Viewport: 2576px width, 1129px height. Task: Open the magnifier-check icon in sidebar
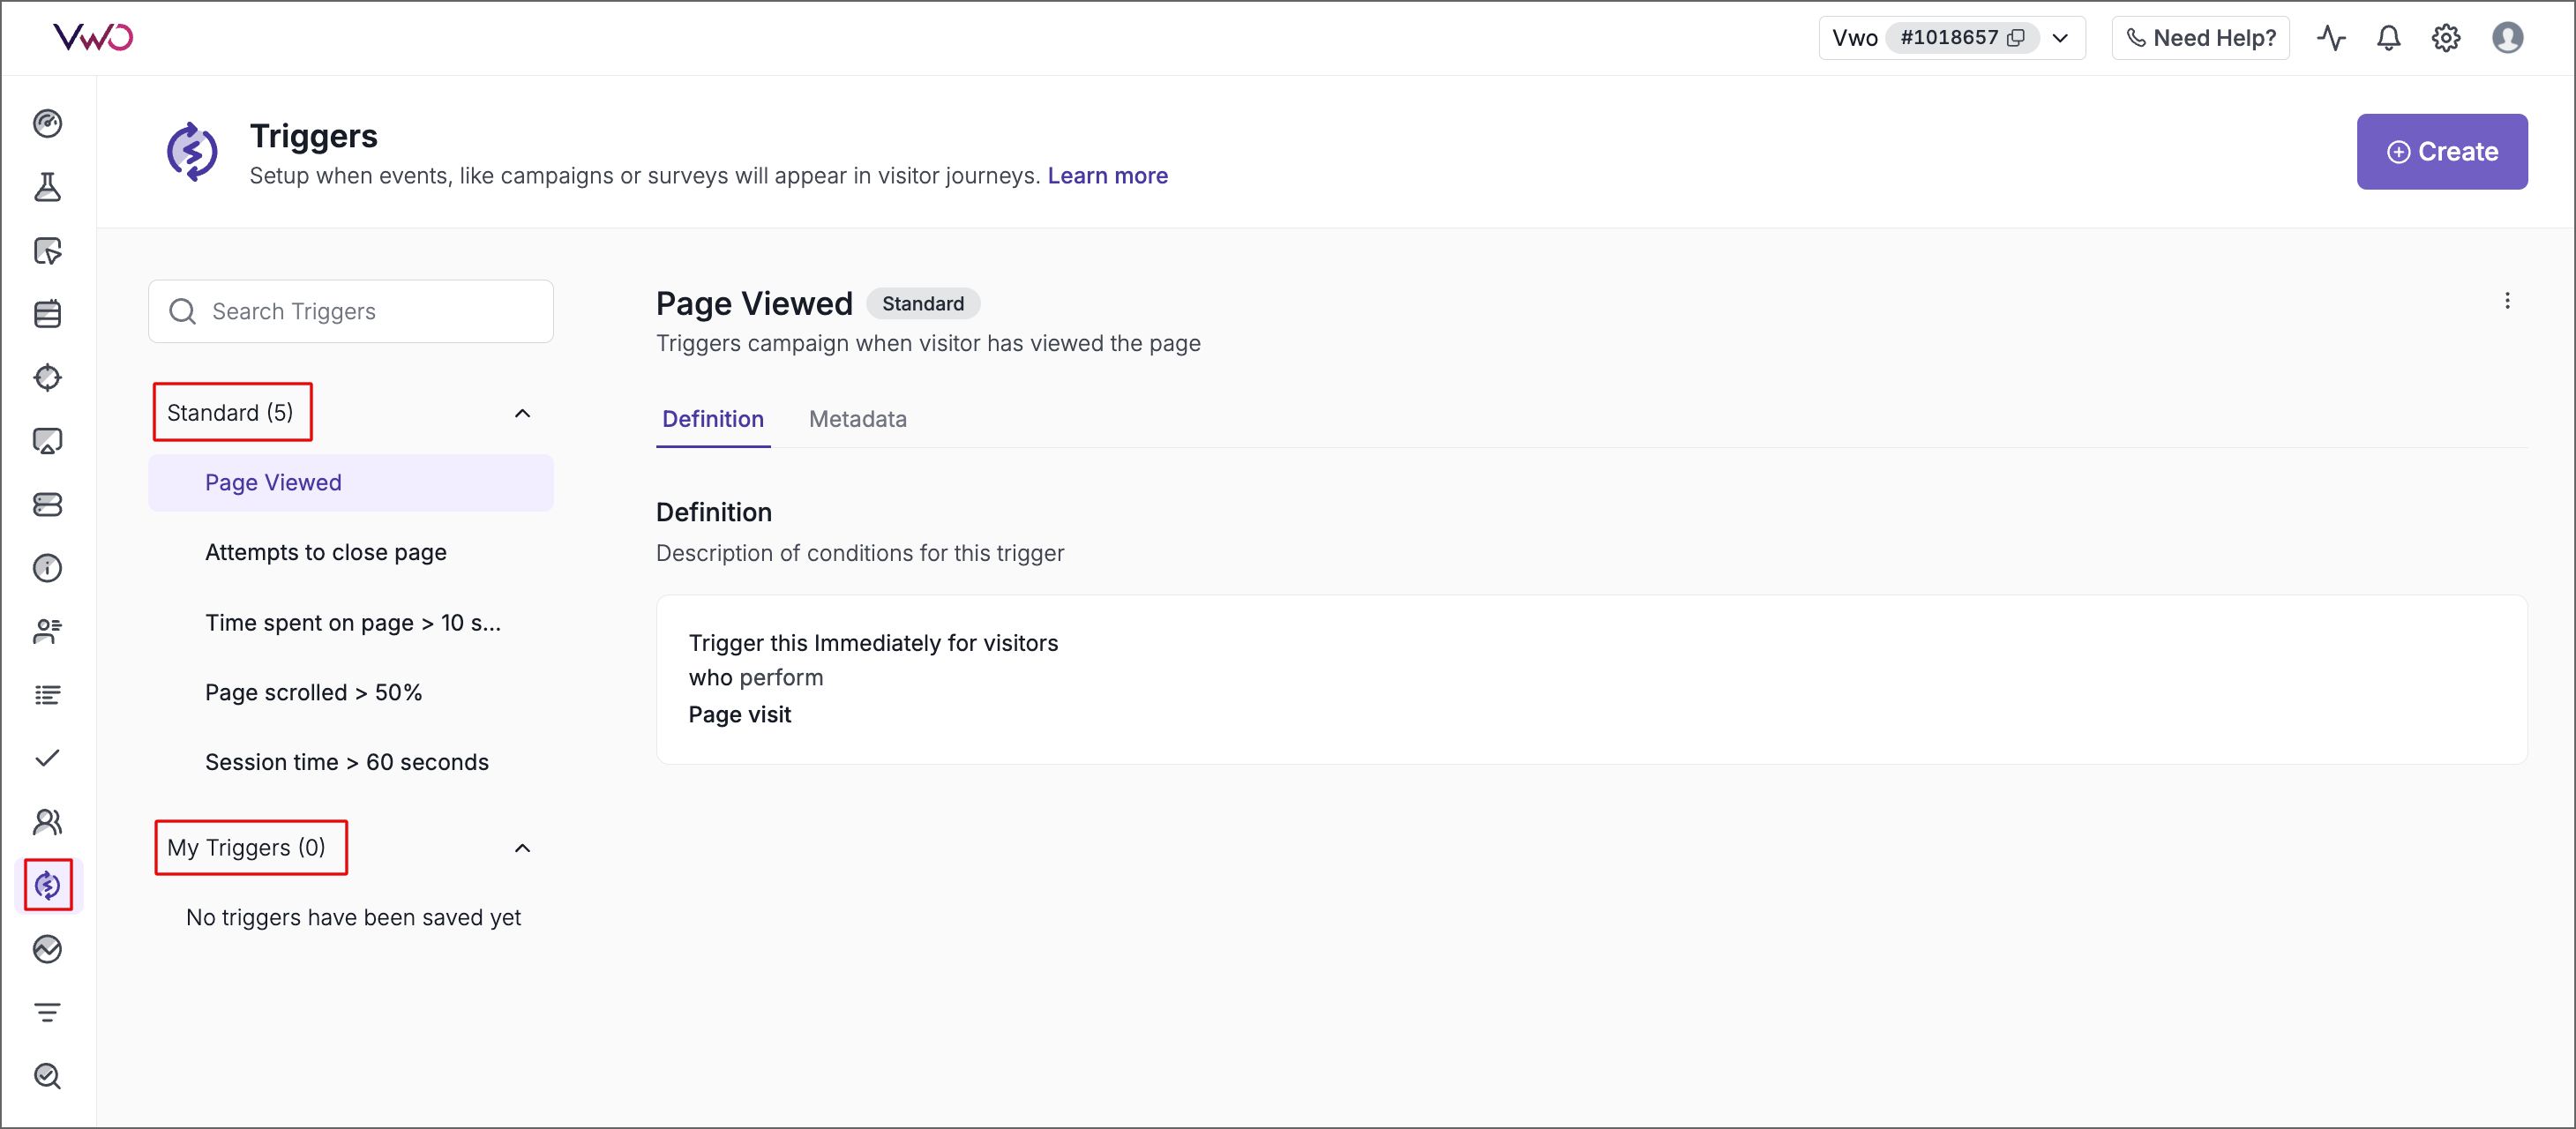click(x=47, y=1076)
